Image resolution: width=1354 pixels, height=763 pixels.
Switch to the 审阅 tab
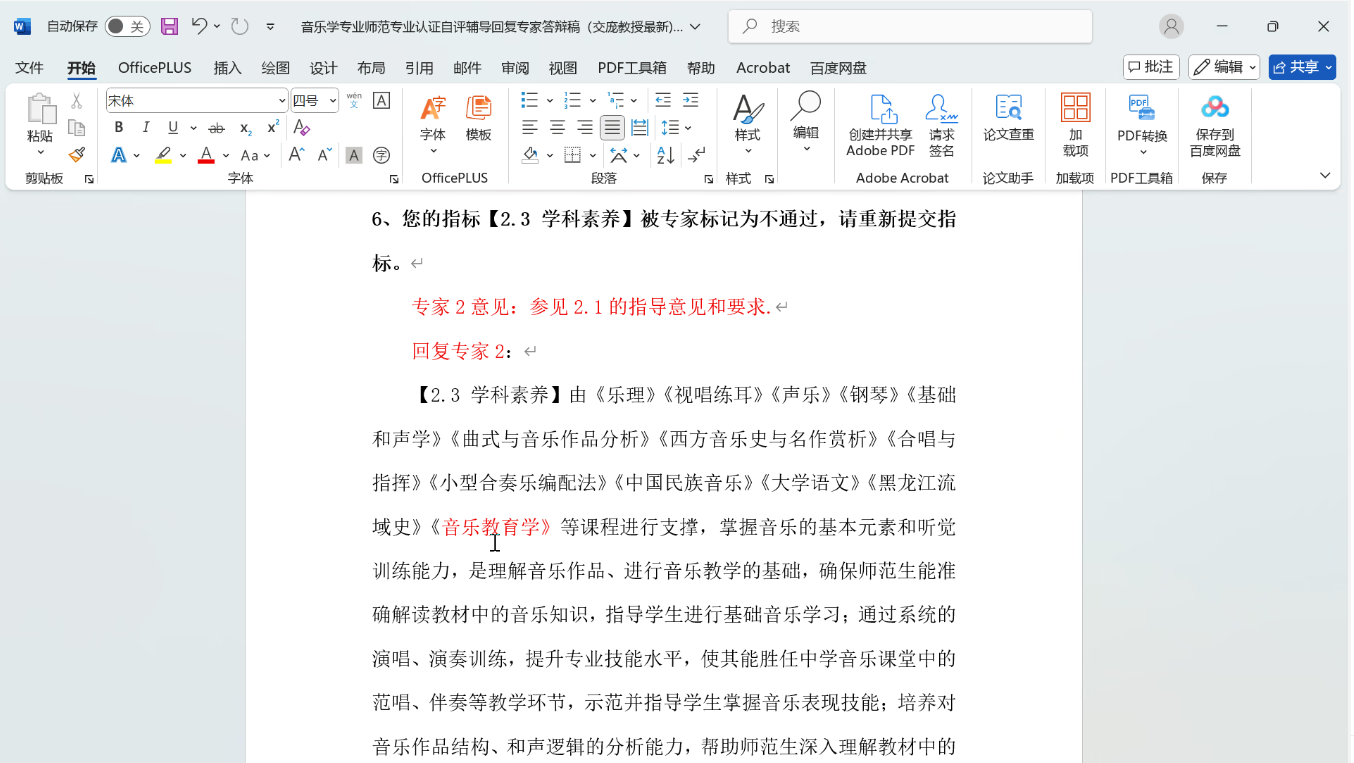point(515,68)
